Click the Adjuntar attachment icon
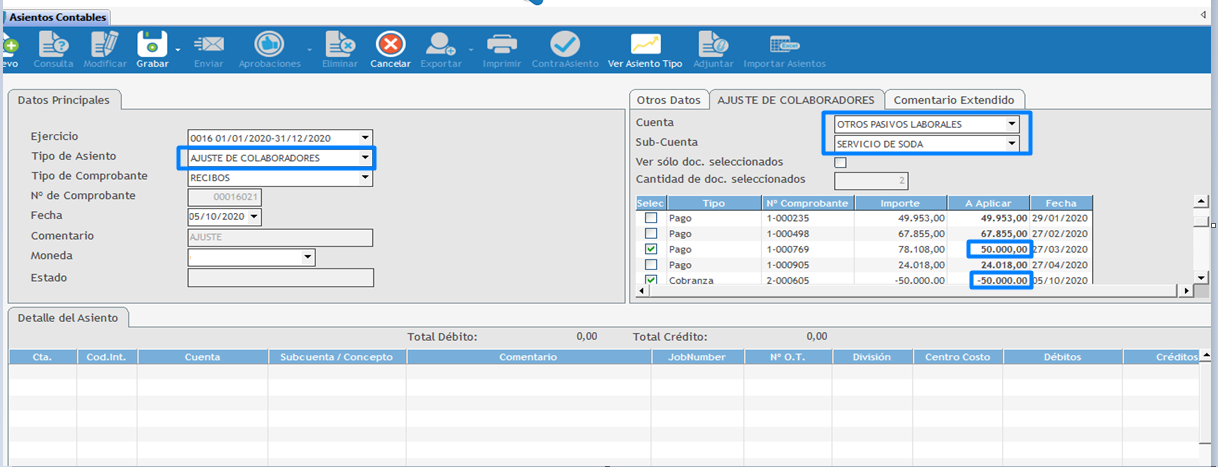Viewport: 1218px width, 467px height. [x=713, y=44]
